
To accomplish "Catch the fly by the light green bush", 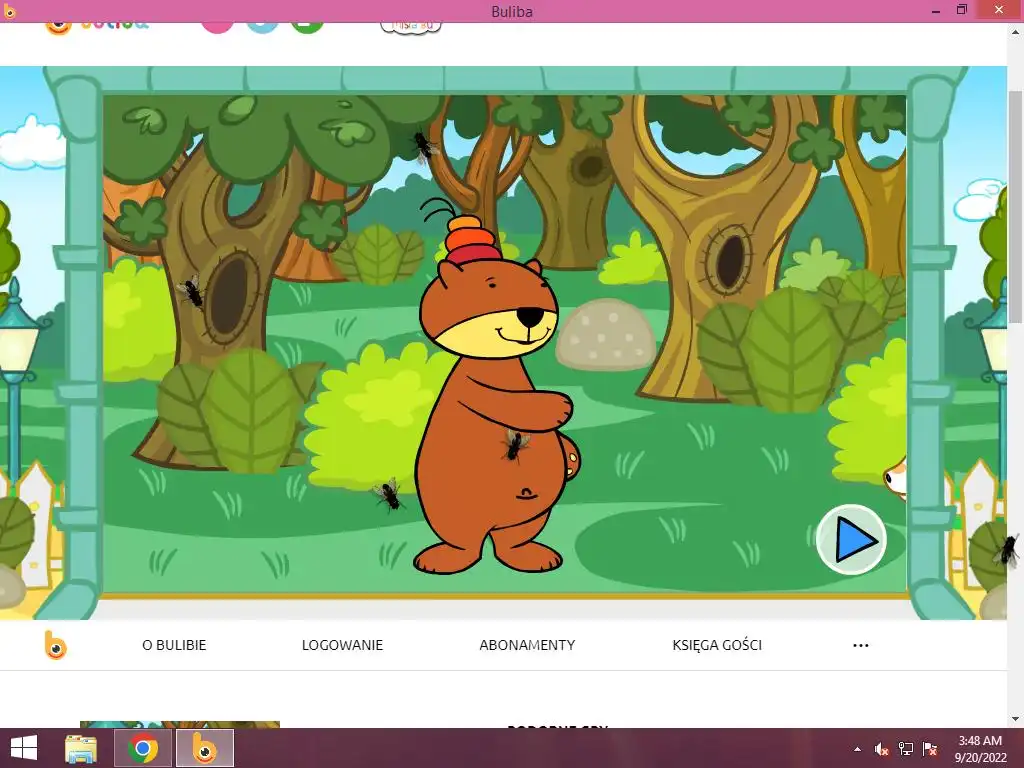I will point(388,494).
